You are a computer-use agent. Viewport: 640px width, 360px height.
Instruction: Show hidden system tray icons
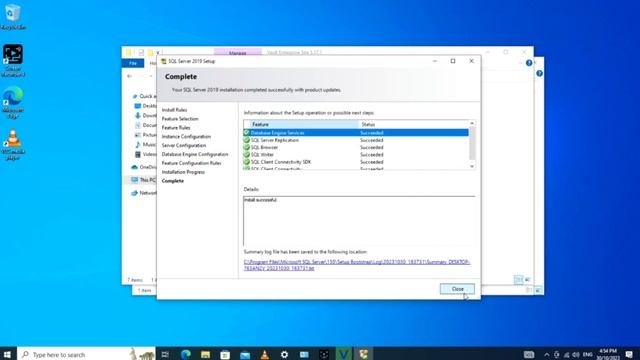[x=547, y=354]
